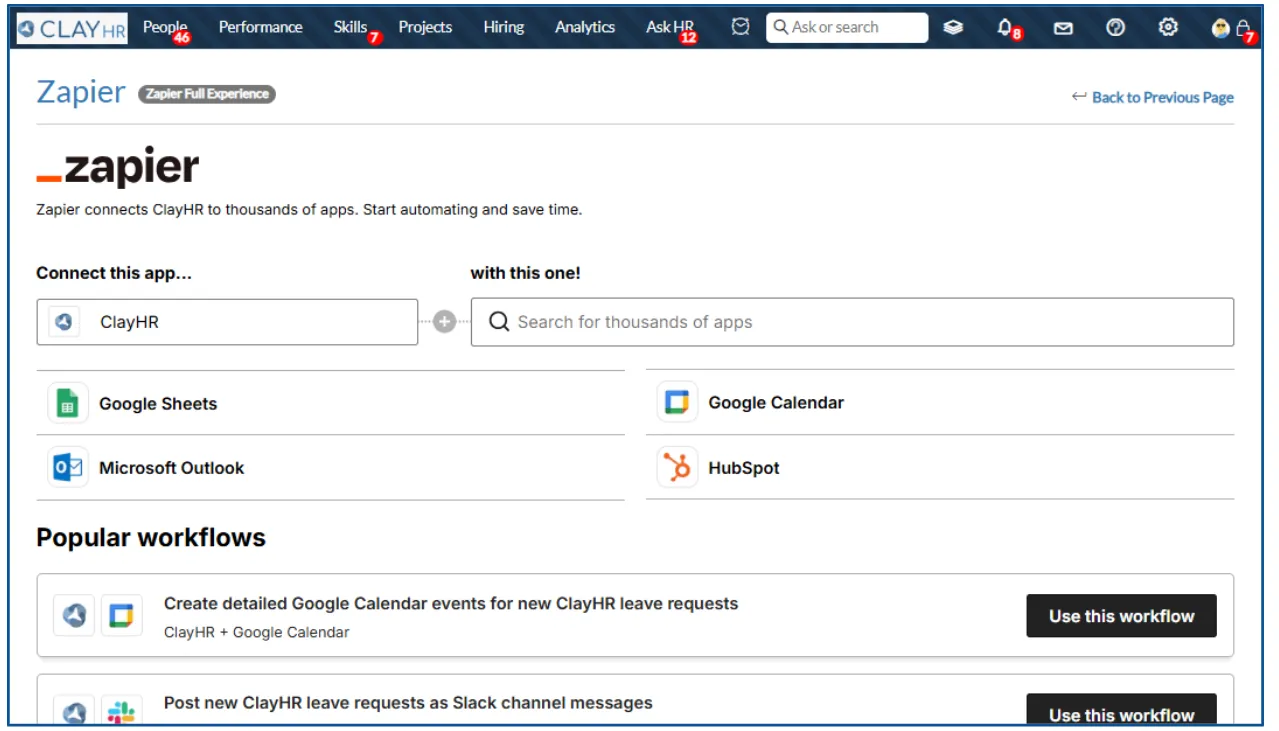Select HubSpot app label
Screen dimensions: 1279x731
point(744,468)
